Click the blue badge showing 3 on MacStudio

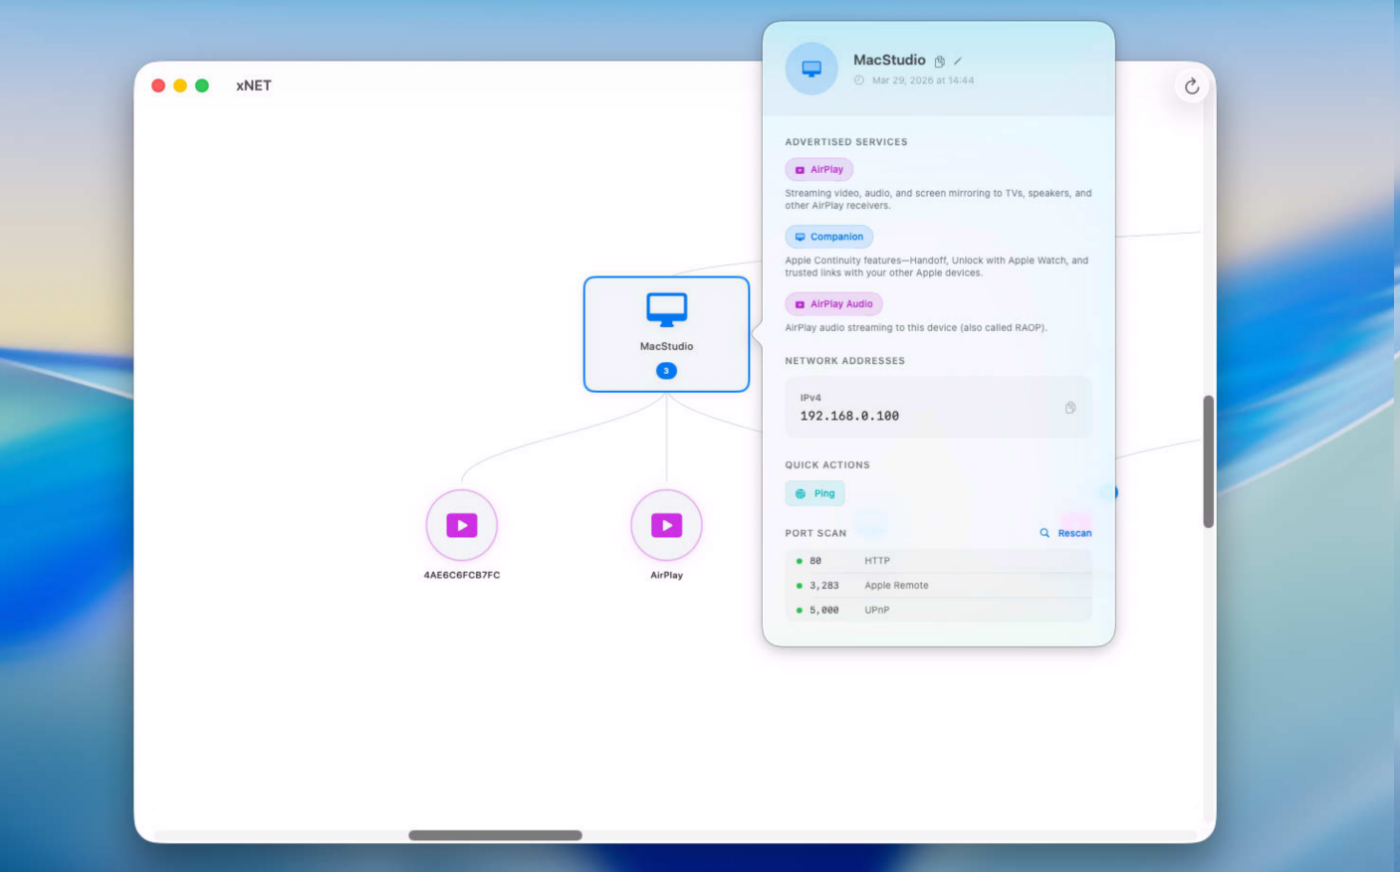pyautogui.click(x=666, y=371)
